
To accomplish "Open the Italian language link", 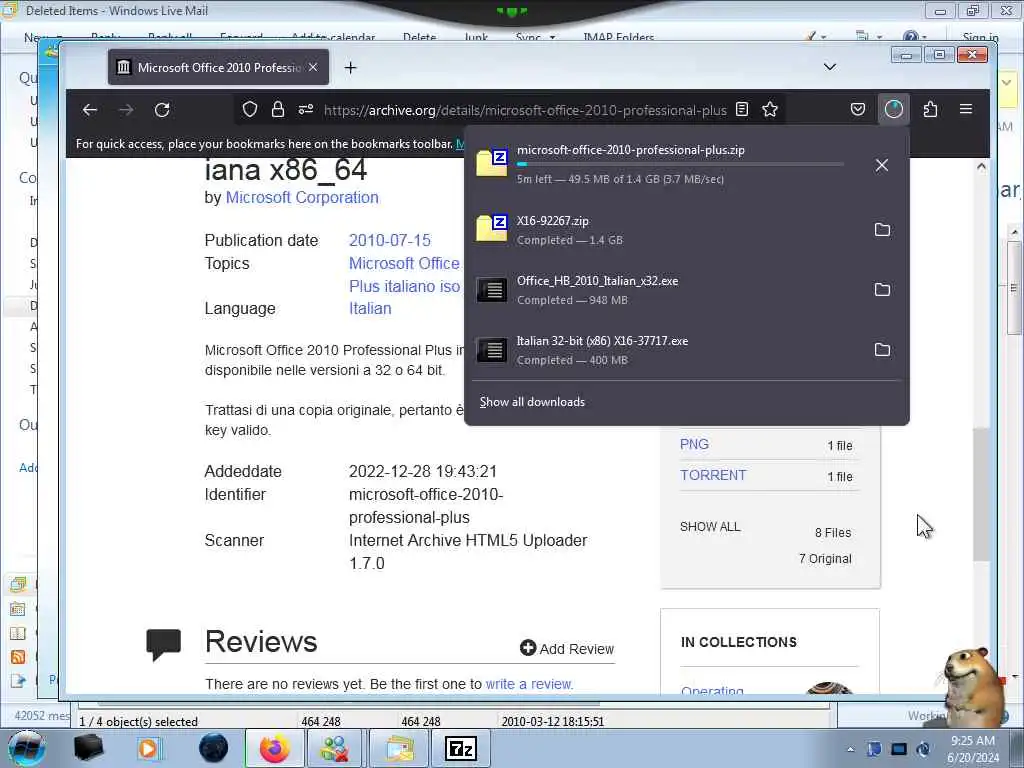I will pos(370,309).
